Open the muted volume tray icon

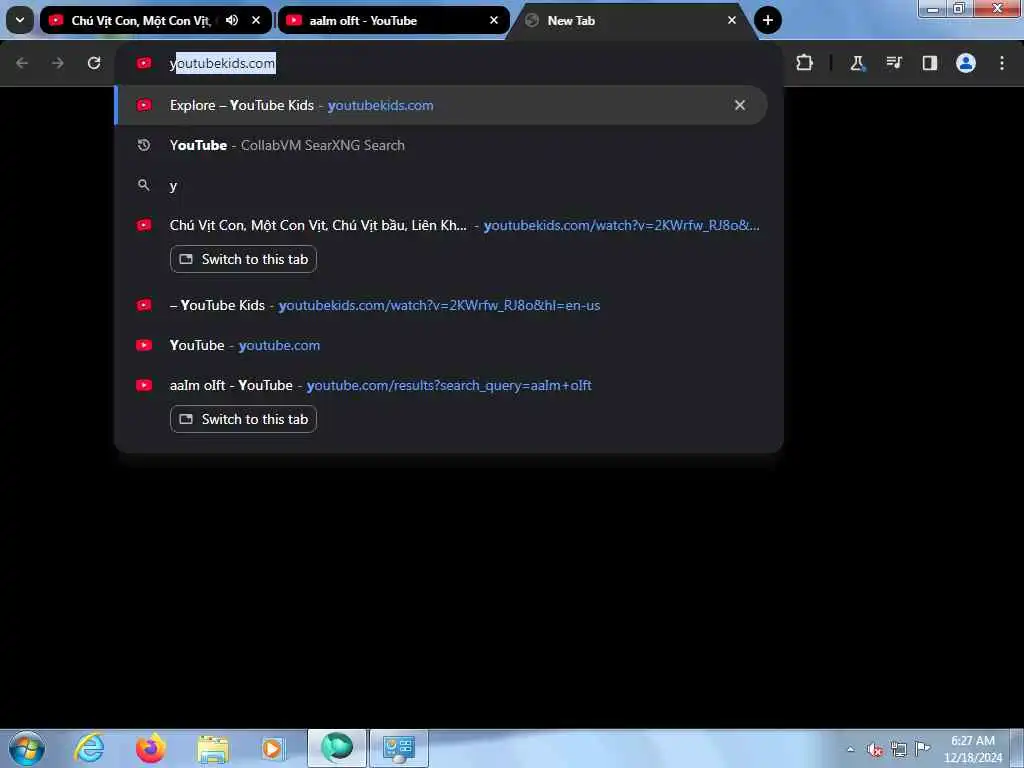pyautogui.click(x=875, y=749)
